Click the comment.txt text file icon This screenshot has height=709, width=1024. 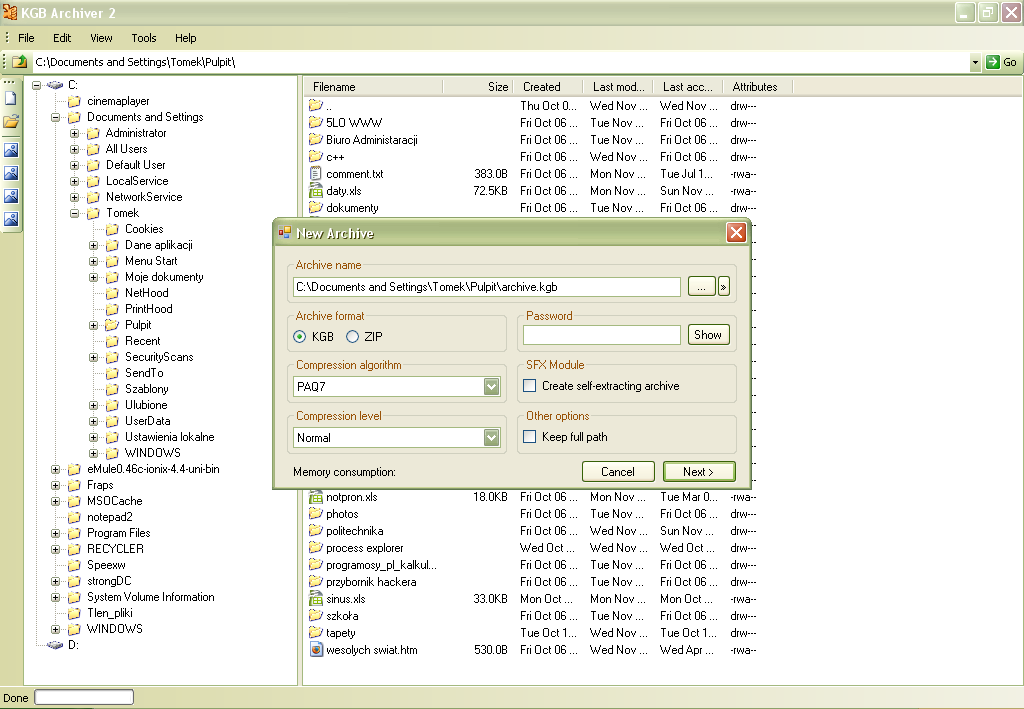(x=316, y=174)
